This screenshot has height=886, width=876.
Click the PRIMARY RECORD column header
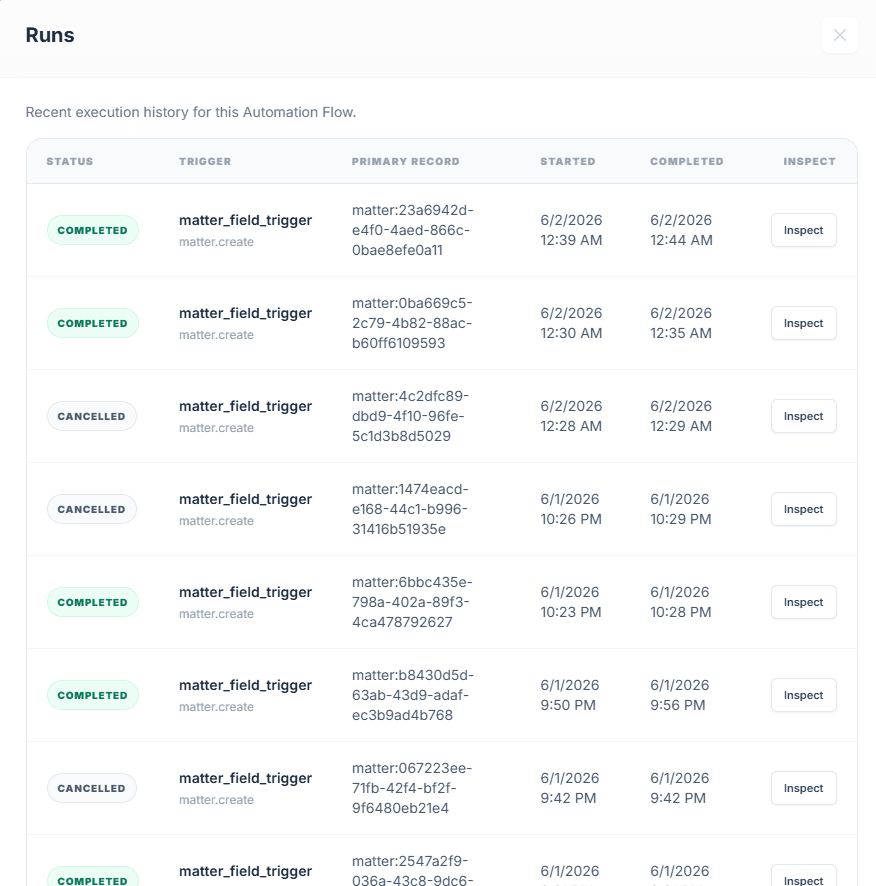tap(406, 161)
